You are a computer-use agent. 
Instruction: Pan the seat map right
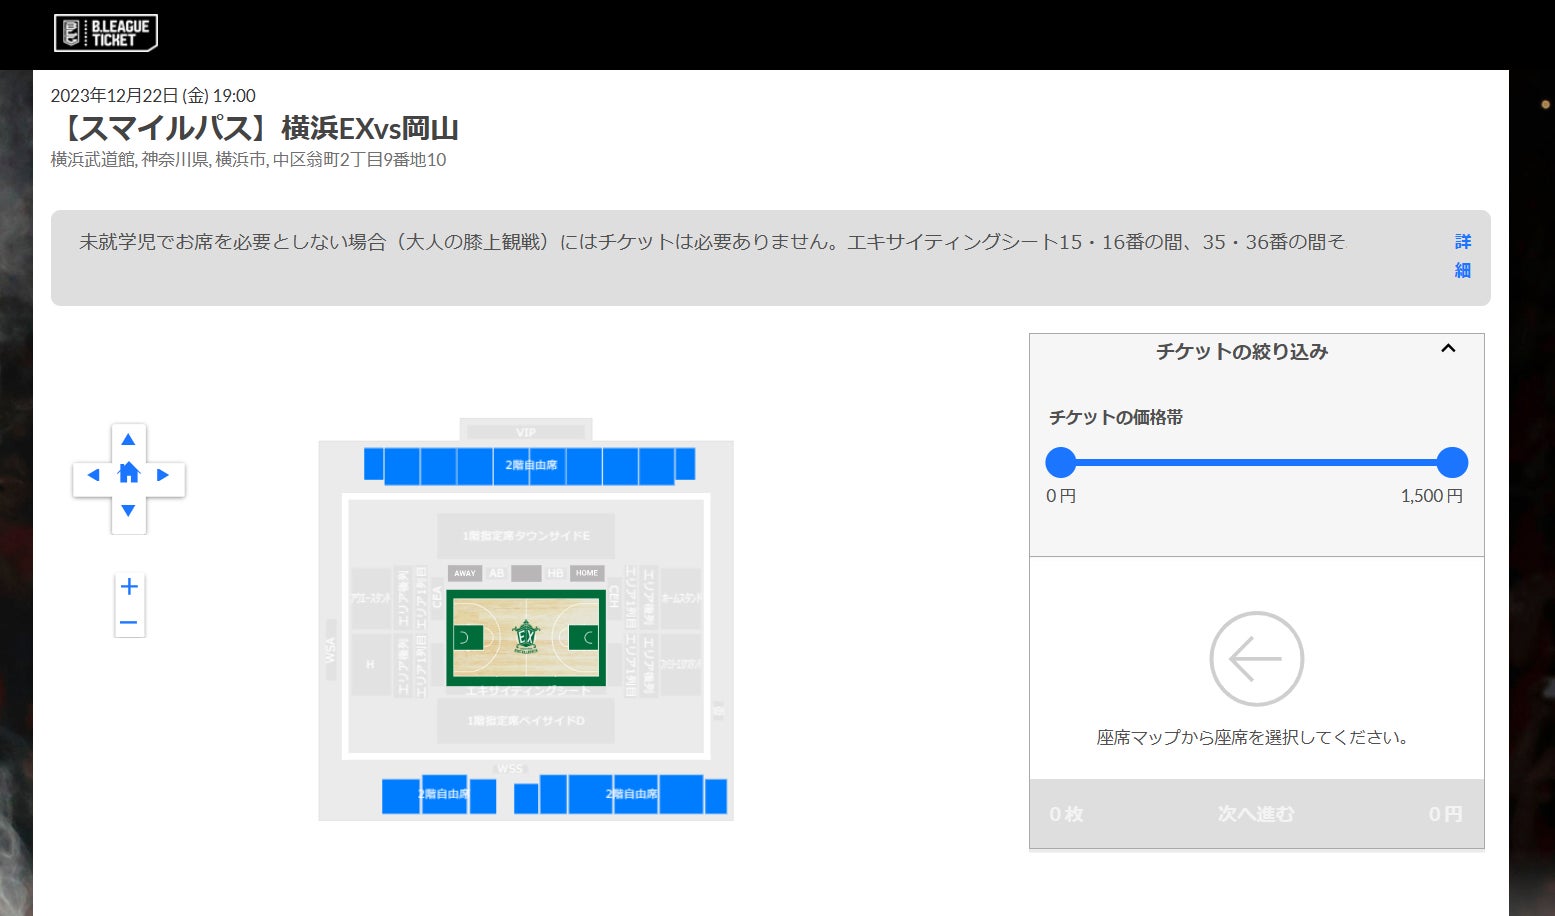(x=163, y=475)
